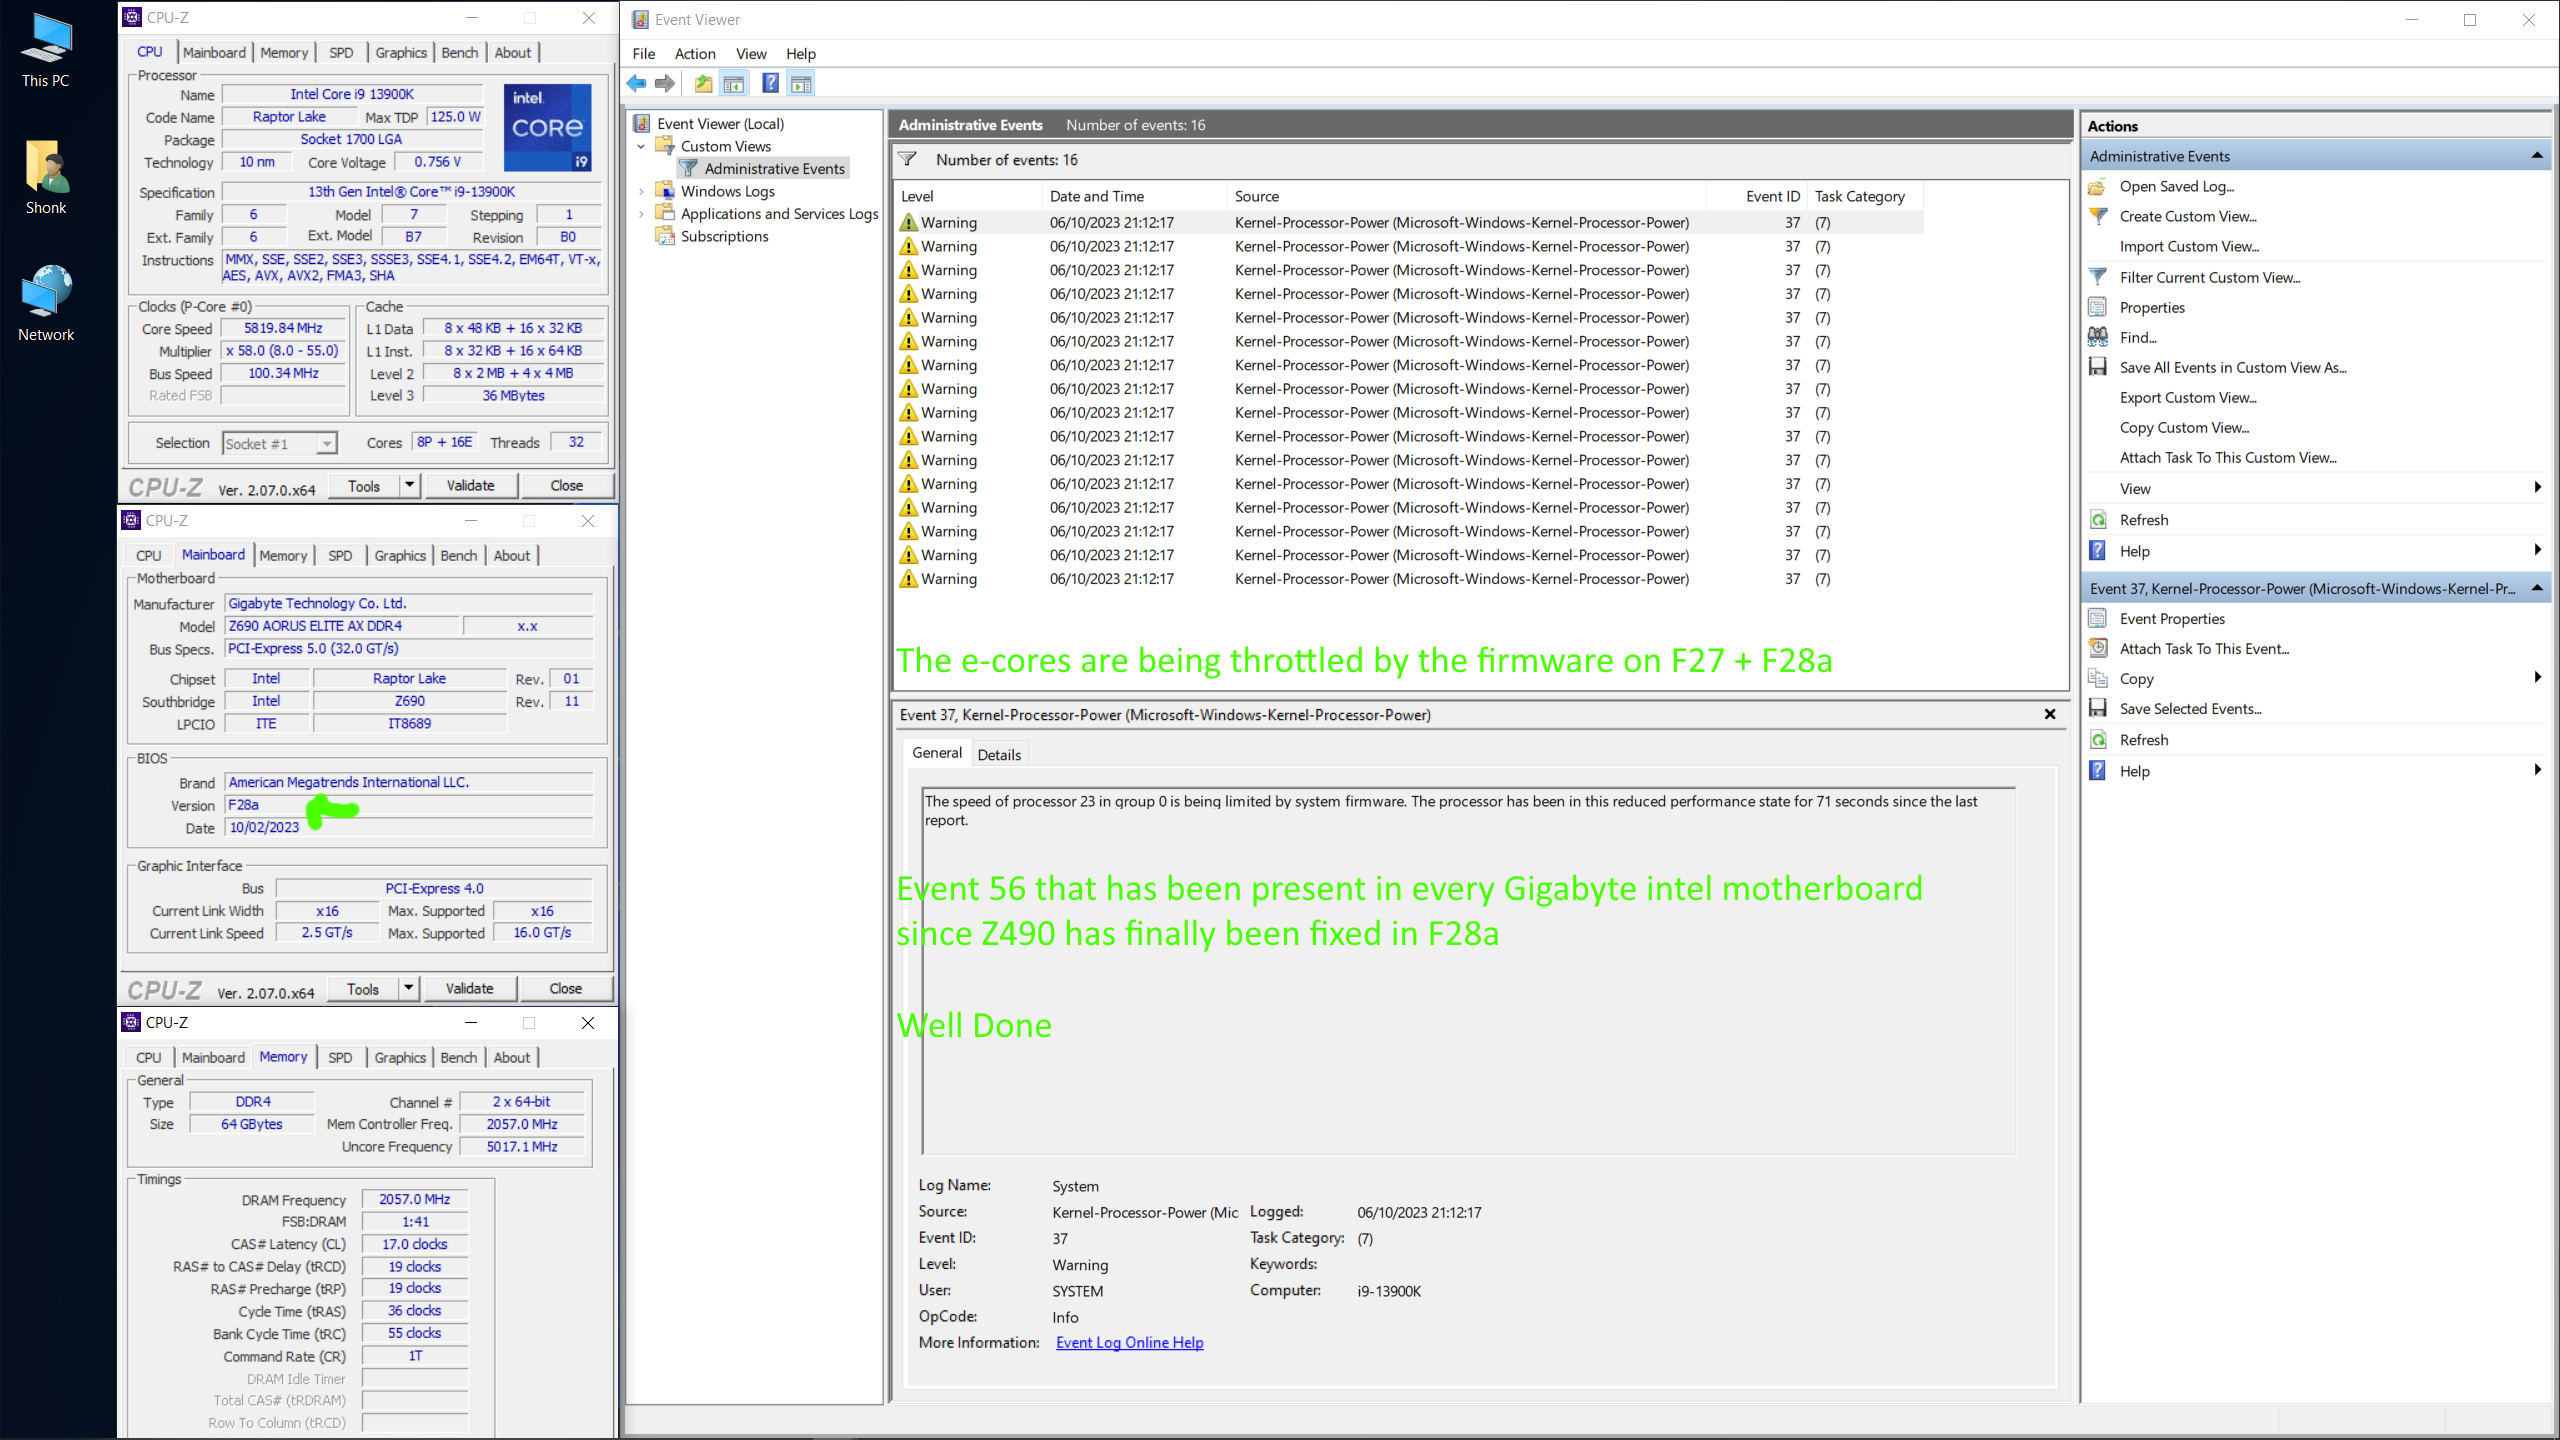The width and height of the screenshot is (2560, 1440).
Task: Expand Applications and Services Logs node
Action: pyautogui.click(x=641, y=213)
